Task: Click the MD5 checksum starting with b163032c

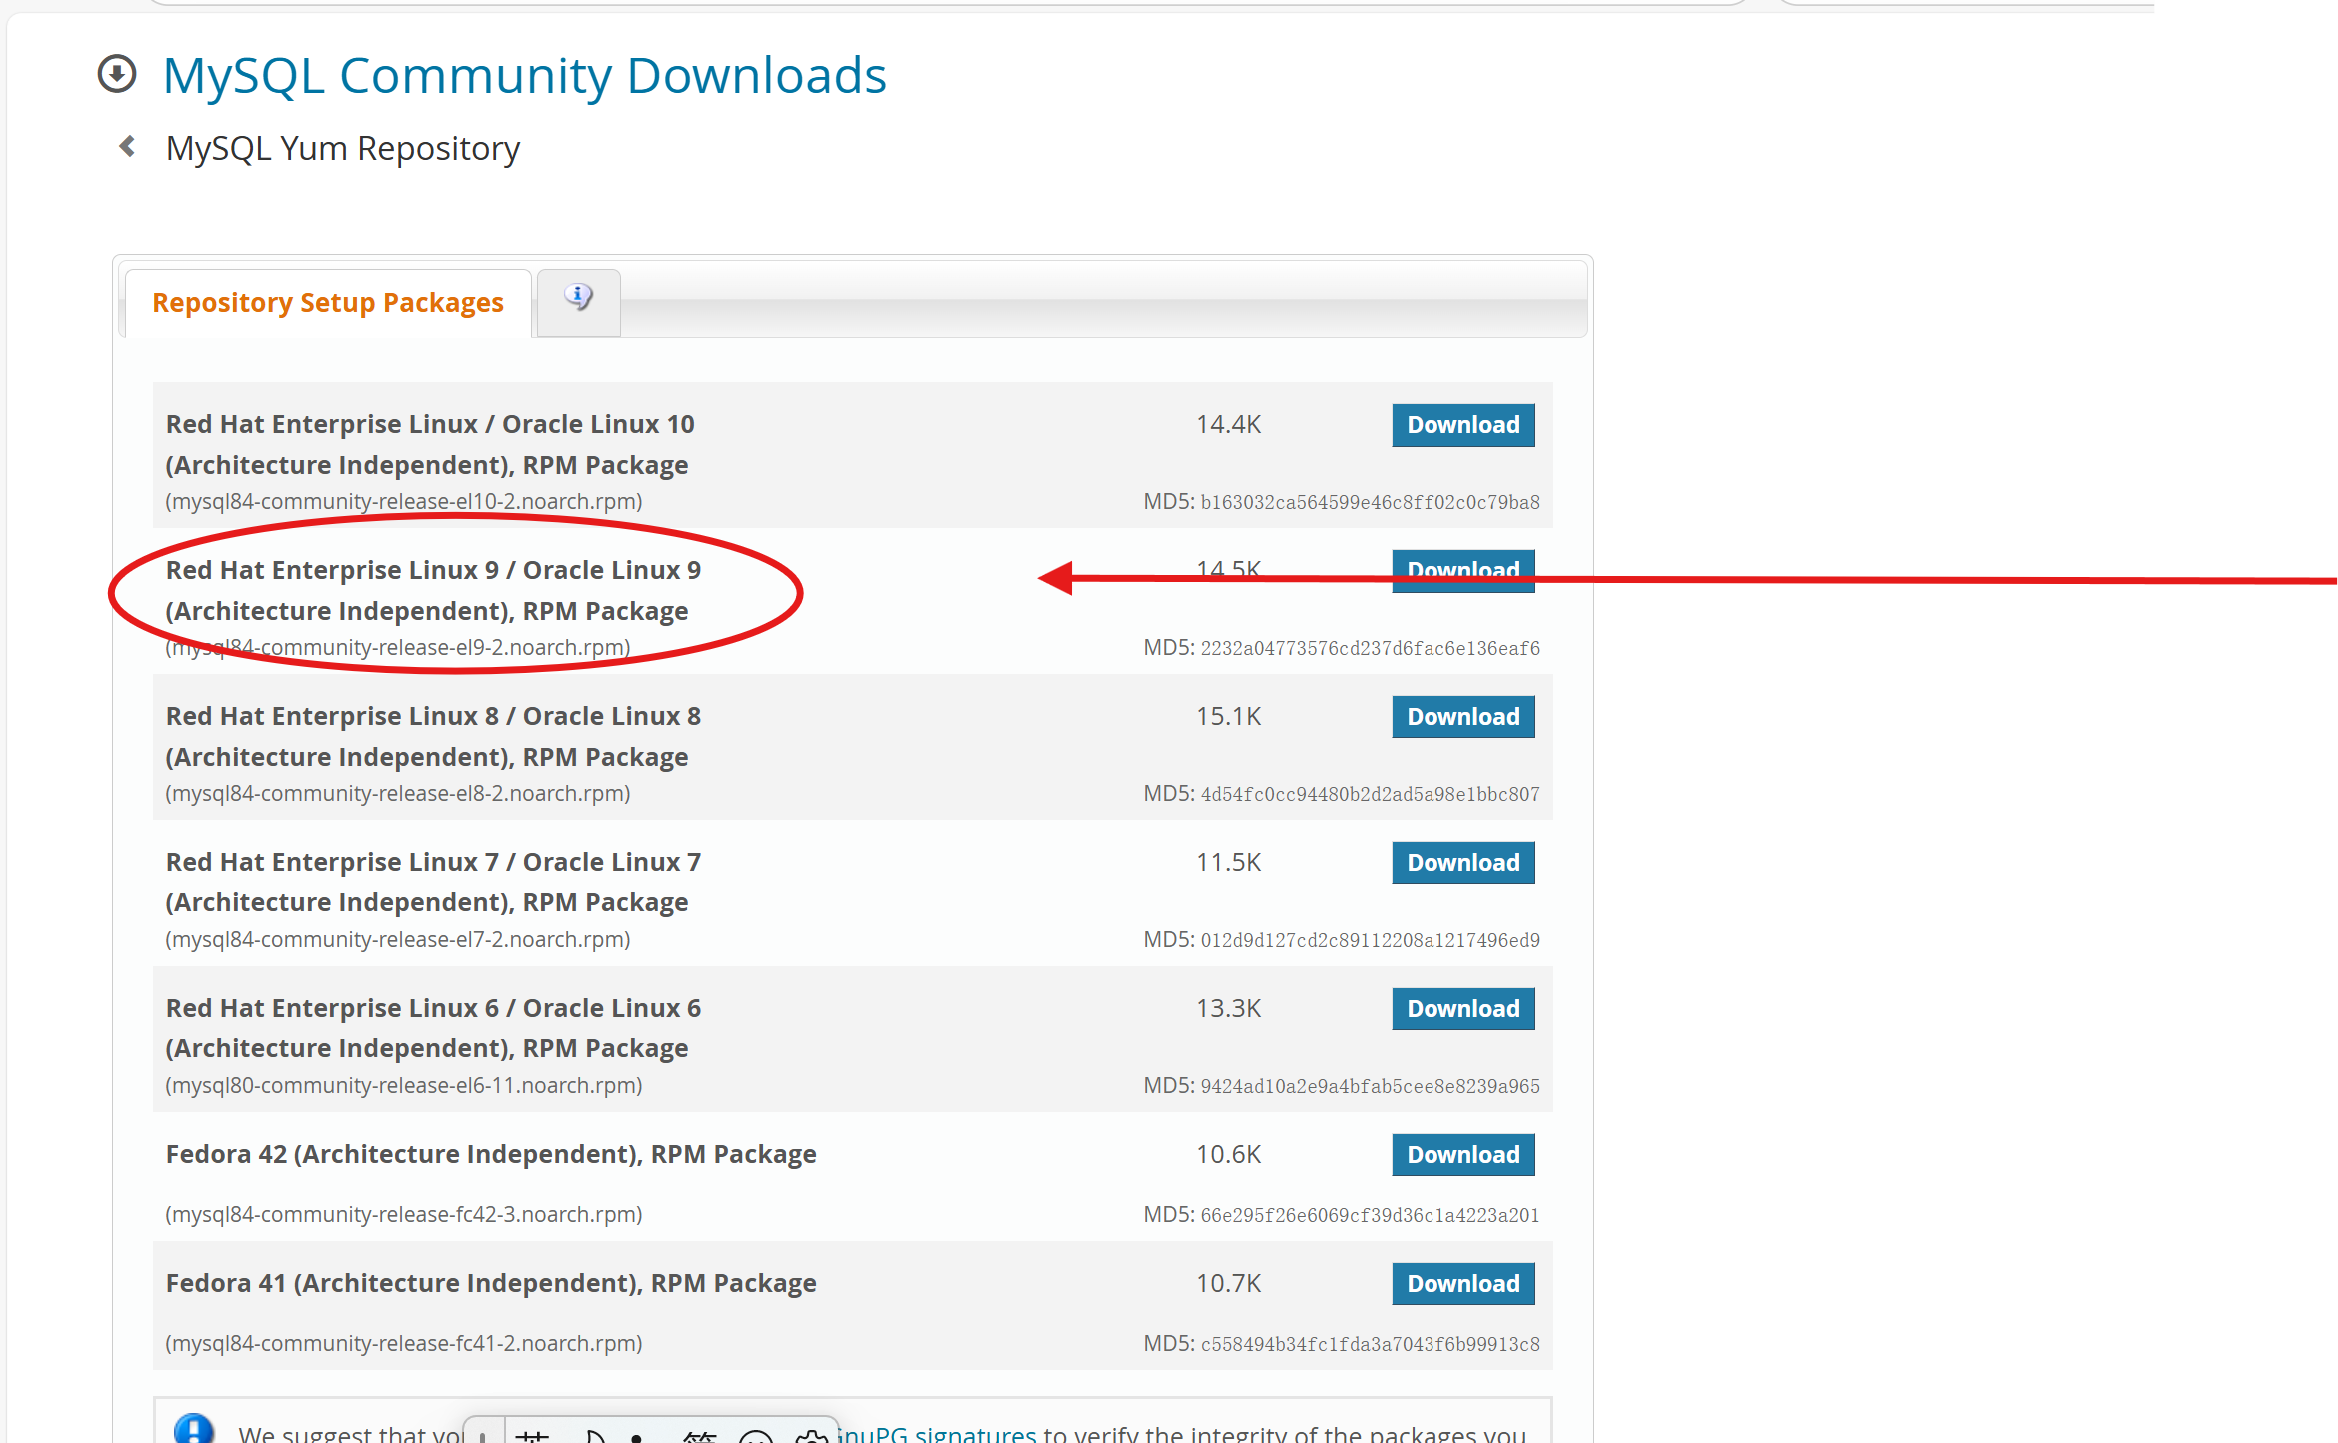Action: pyautogui.click(x=1370, y=502)
